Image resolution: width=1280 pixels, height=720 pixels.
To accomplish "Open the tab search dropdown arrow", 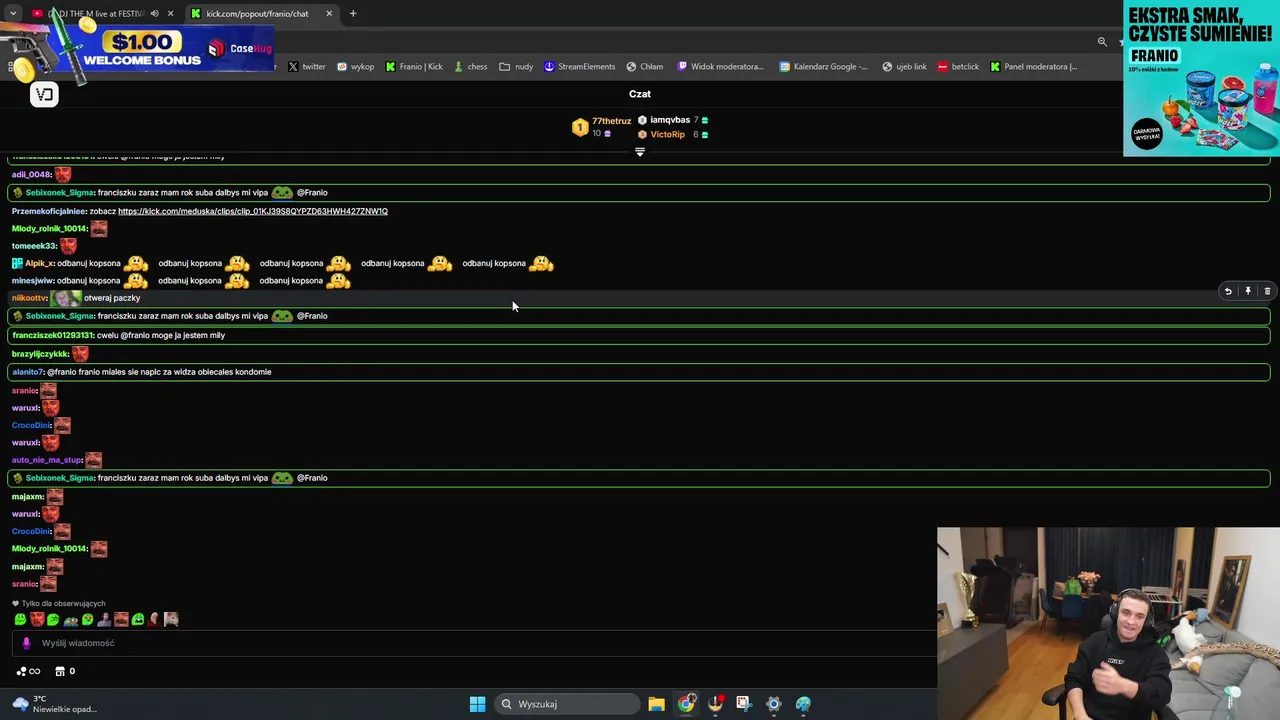I will (13, 13).
